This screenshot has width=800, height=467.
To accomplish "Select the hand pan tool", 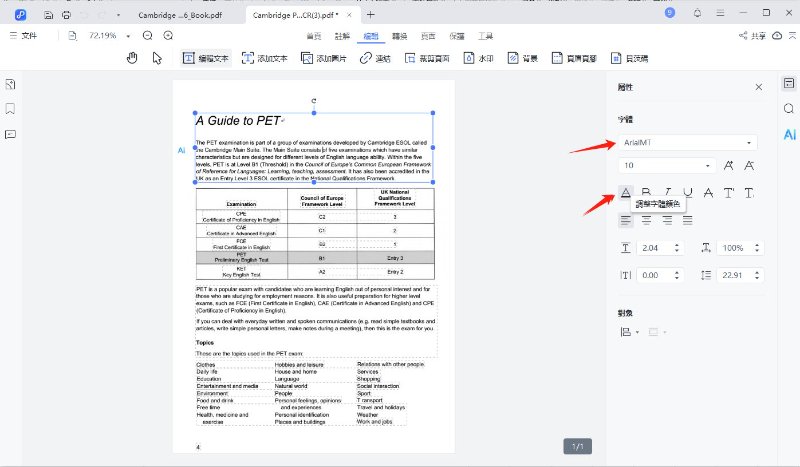I will (x=132, y=58).
